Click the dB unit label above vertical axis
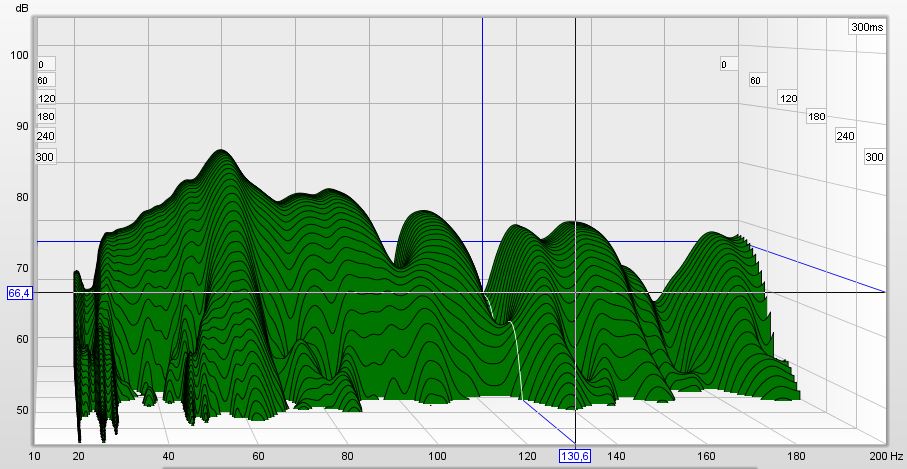The height and width of the screenshot is (469, 907). (x=21, y=8)
